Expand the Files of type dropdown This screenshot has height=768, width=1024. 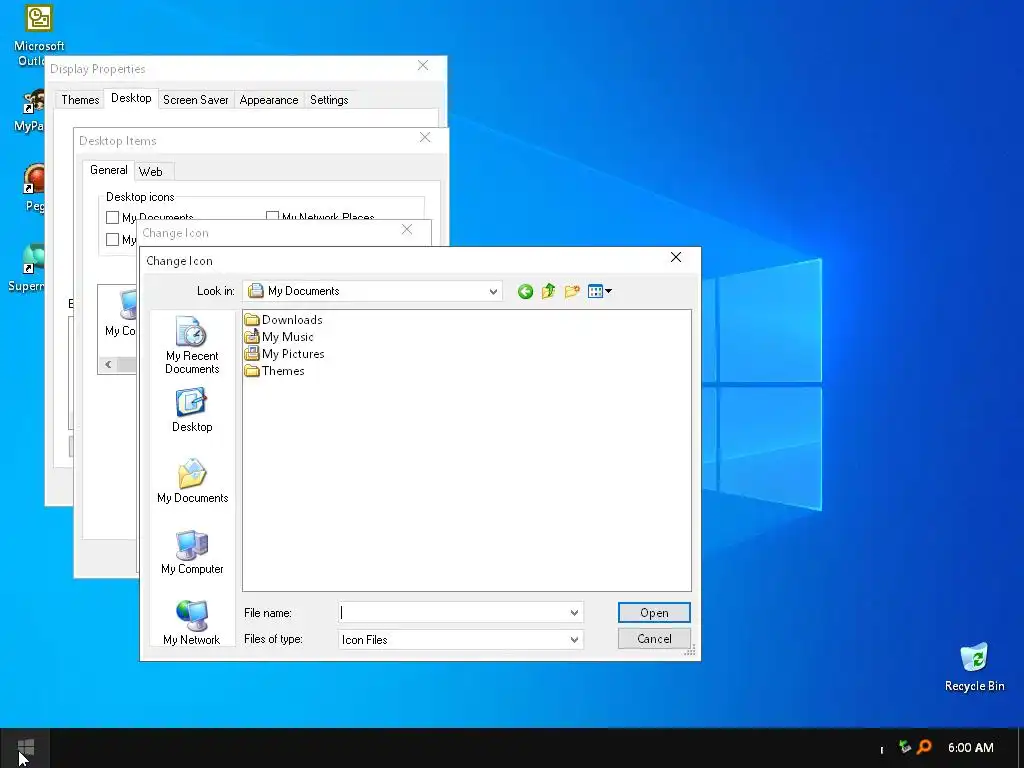574,640
